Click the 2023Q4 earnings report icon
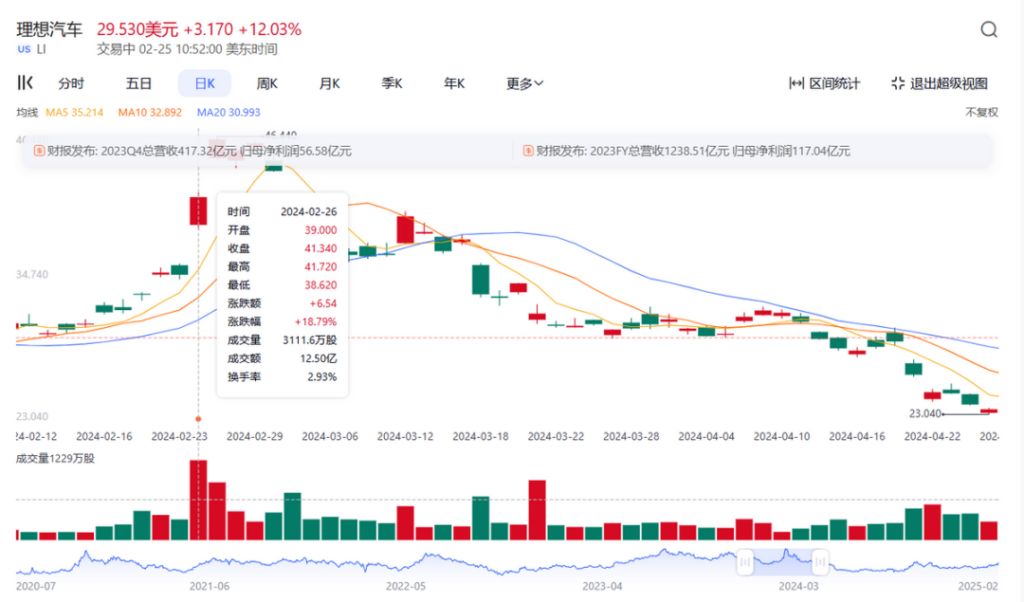 click(x=40, y=151)
